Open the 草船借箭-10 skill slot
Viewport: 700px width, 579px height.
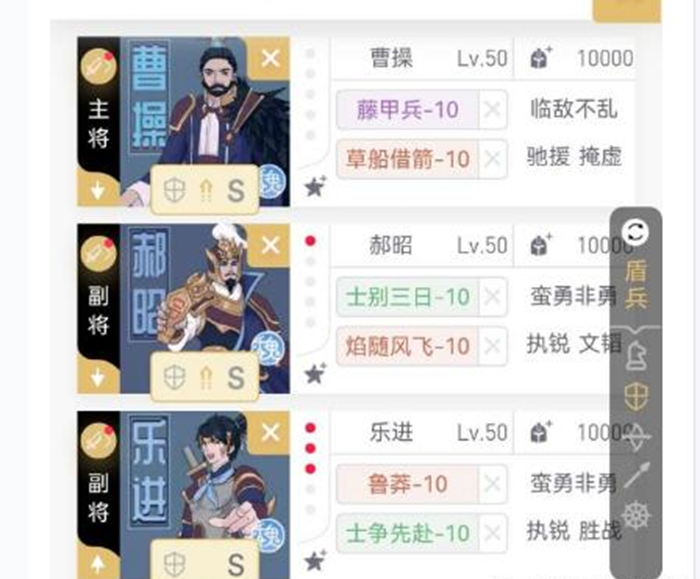407,159
